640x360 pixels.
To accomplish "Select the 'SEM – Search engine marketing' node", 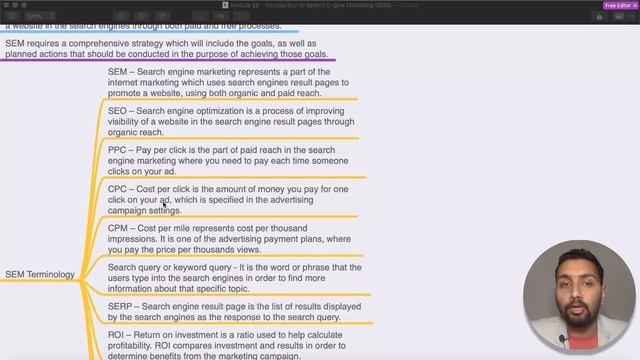I will (x=228, y=82).
